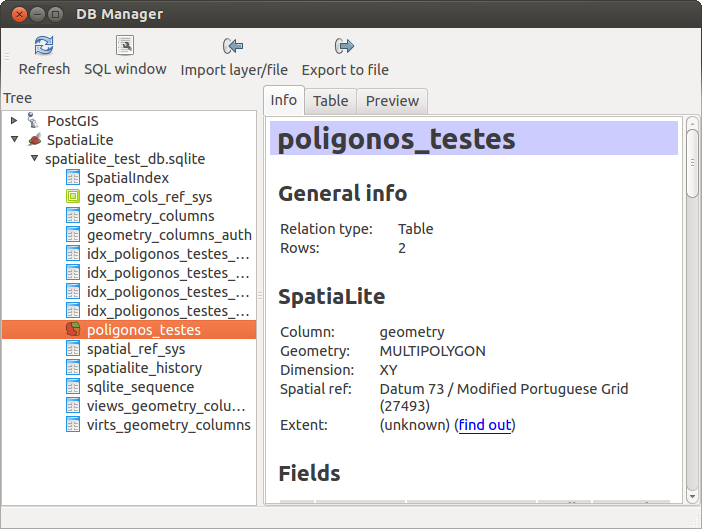Switch to the Preview tab

pos(392,101)
